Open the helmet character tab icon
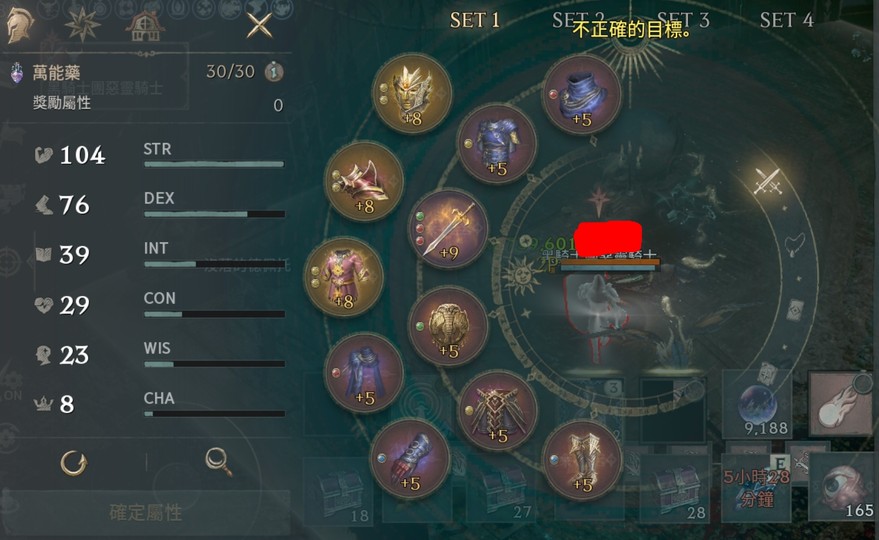 20,25
